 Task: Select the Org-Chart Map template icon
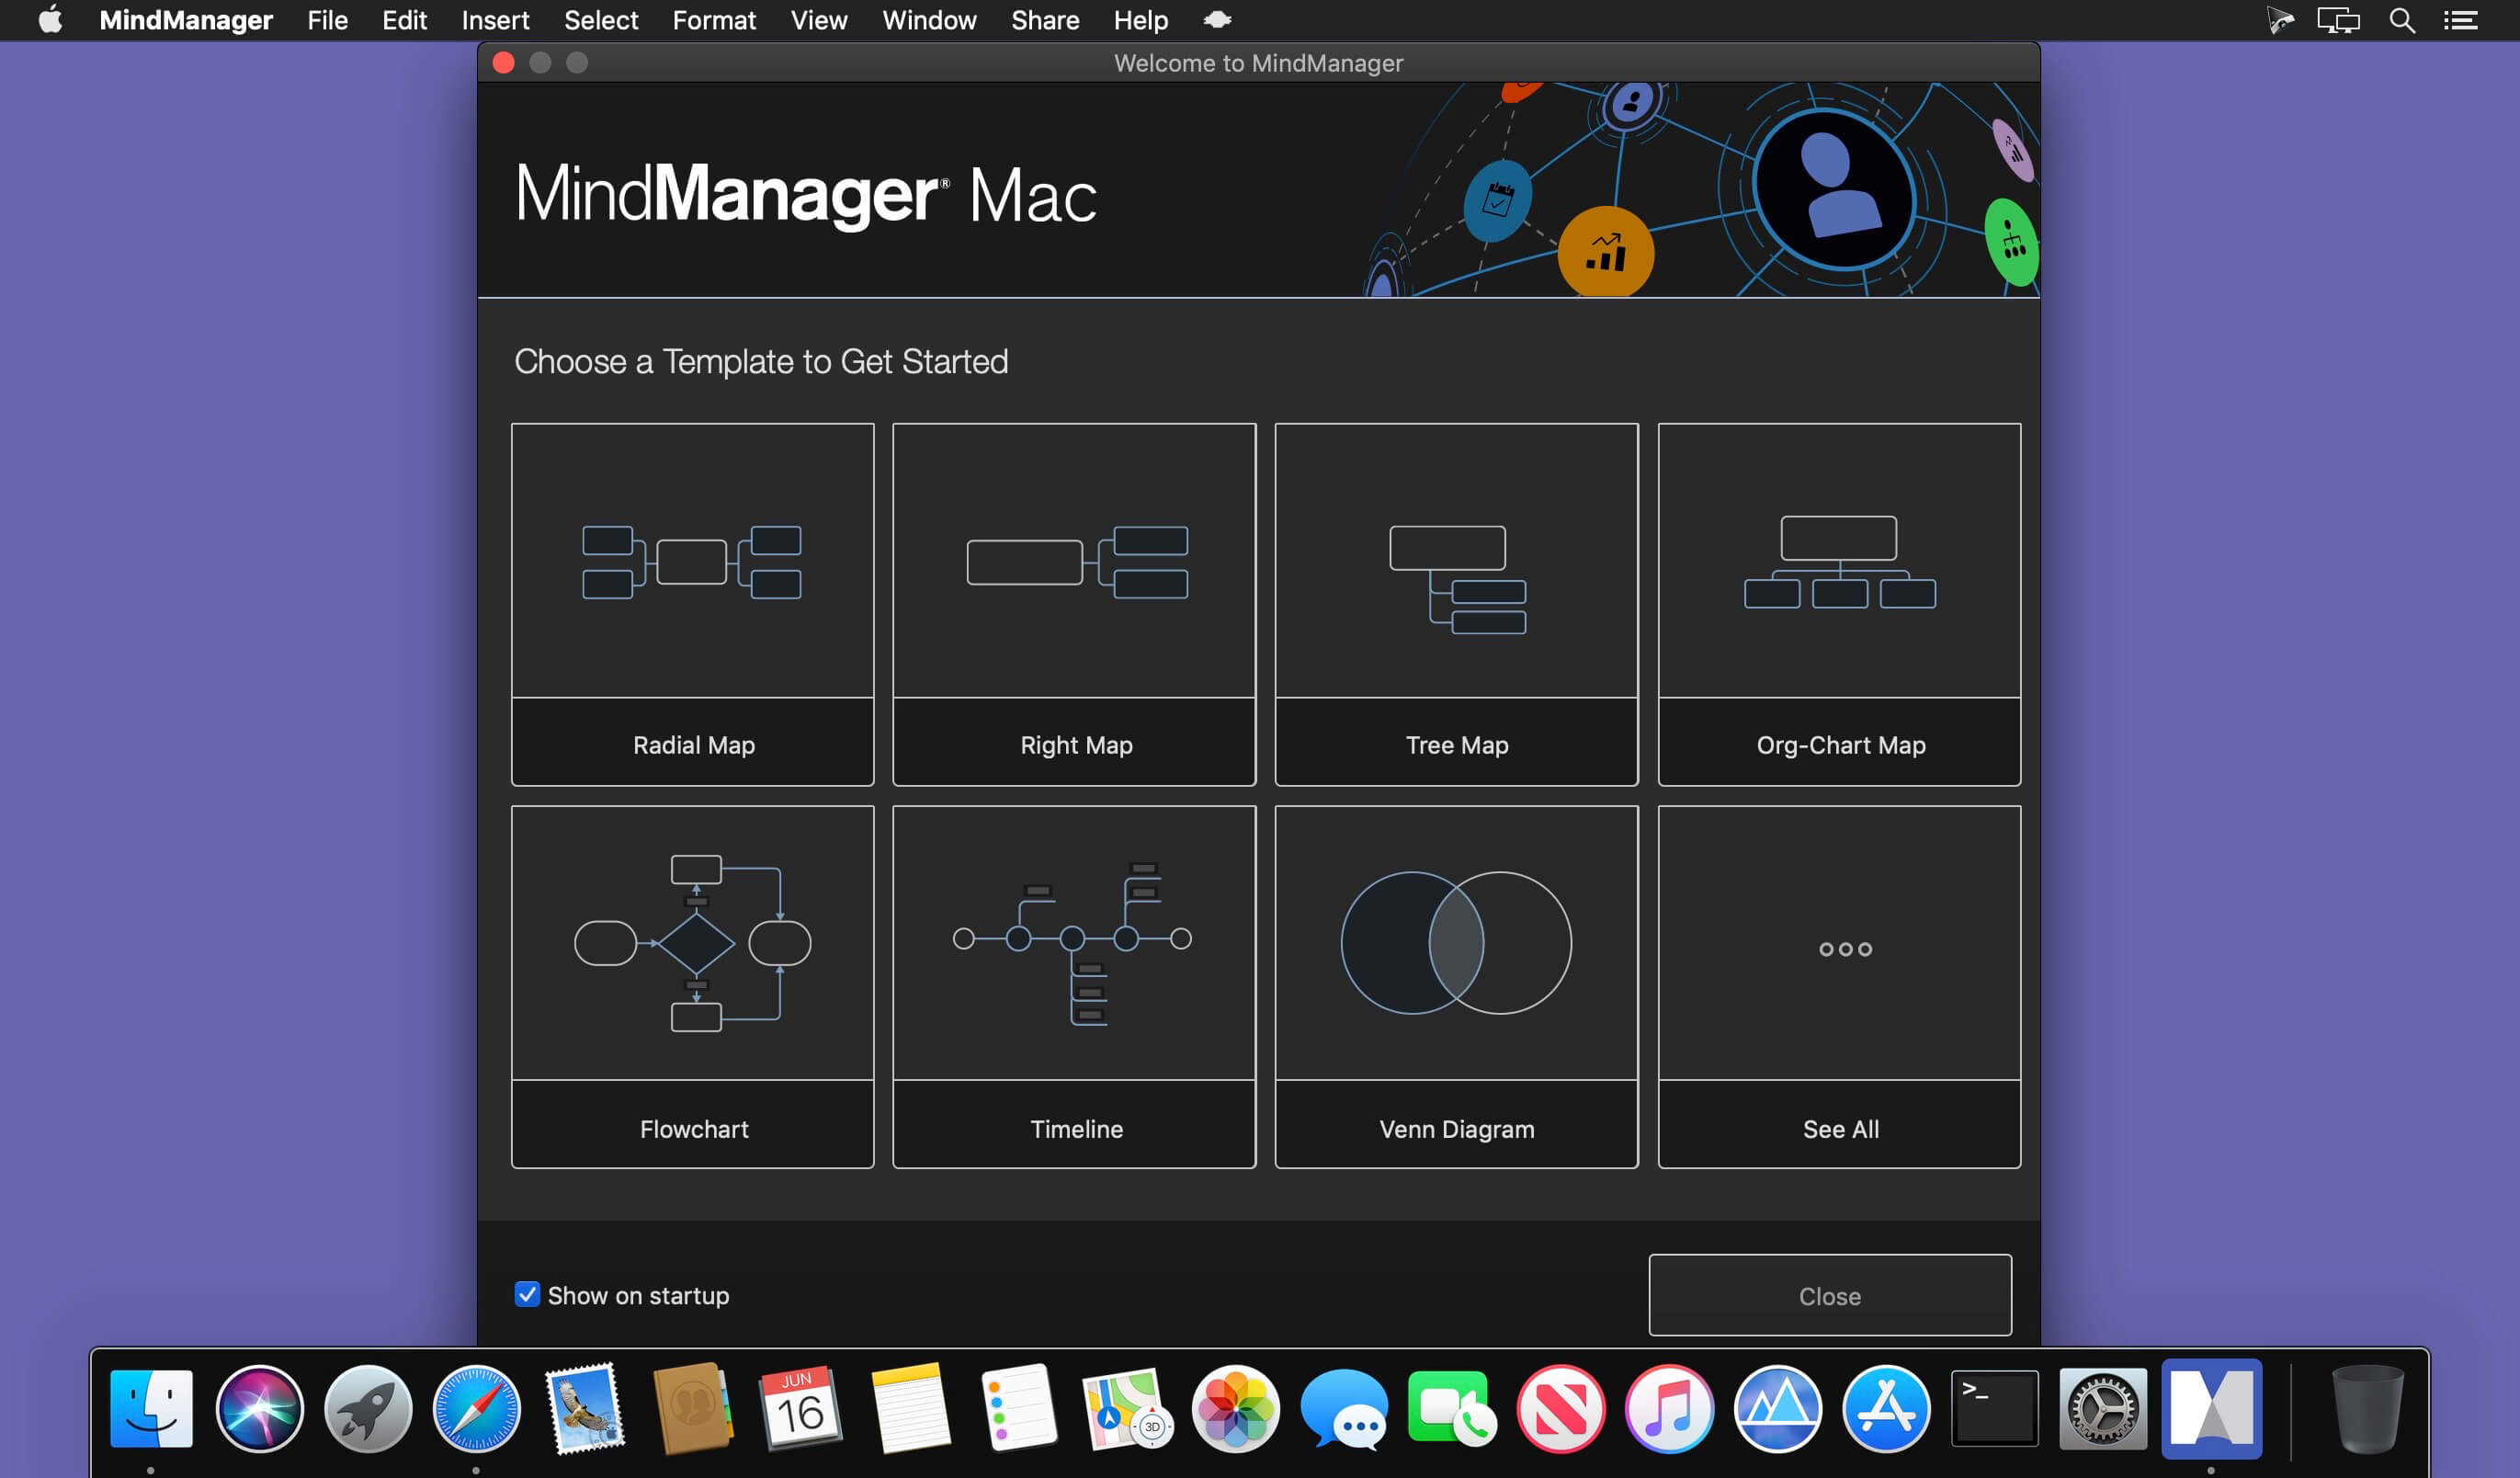[x=1840, y=562]
